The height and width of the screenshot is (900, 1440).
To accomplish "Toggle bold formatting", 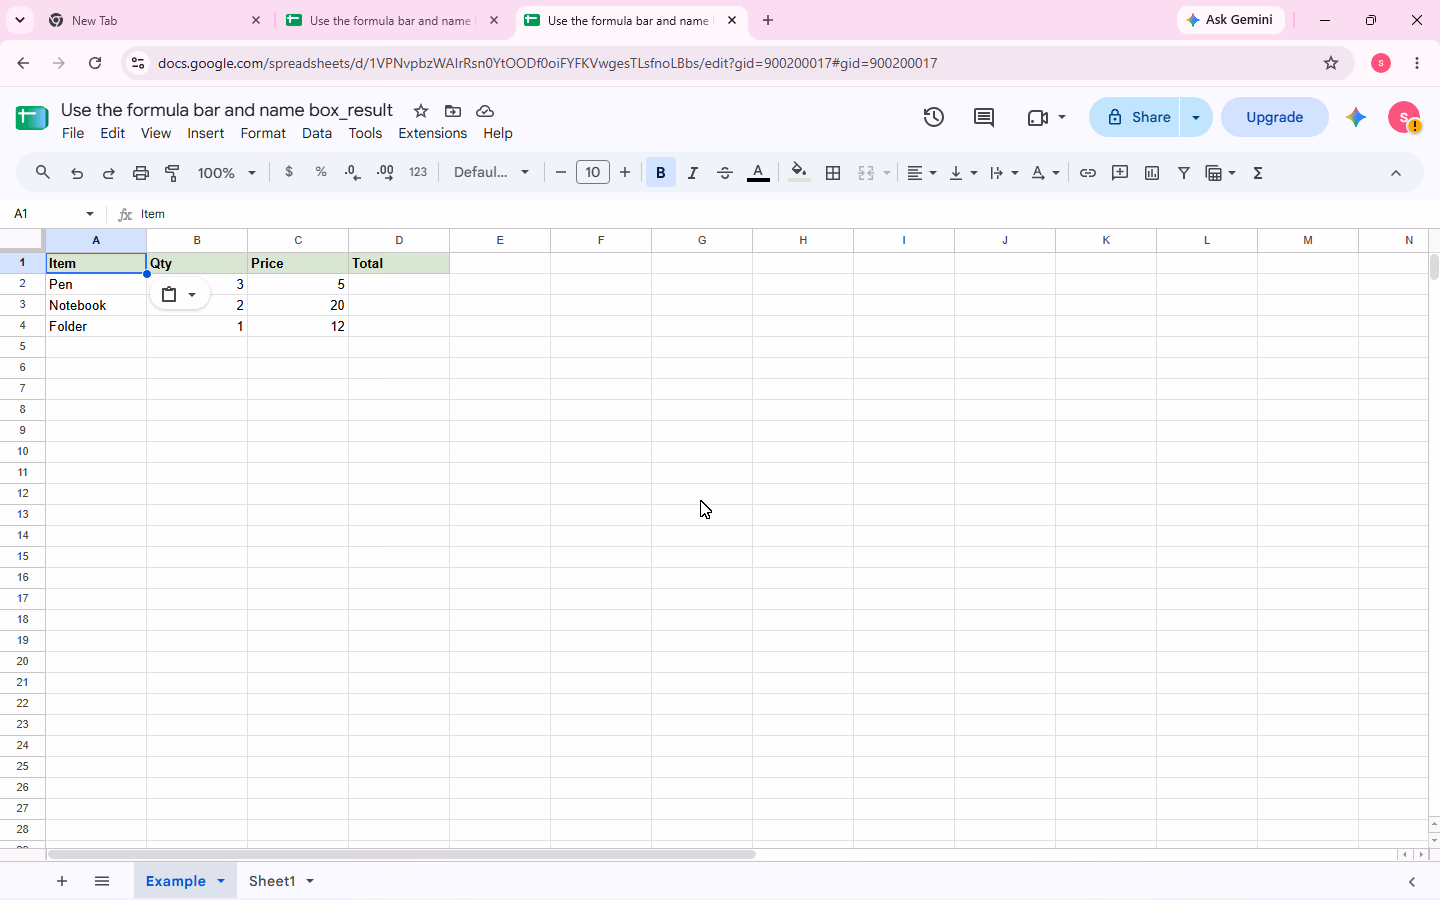I will [x=661, y=173].
